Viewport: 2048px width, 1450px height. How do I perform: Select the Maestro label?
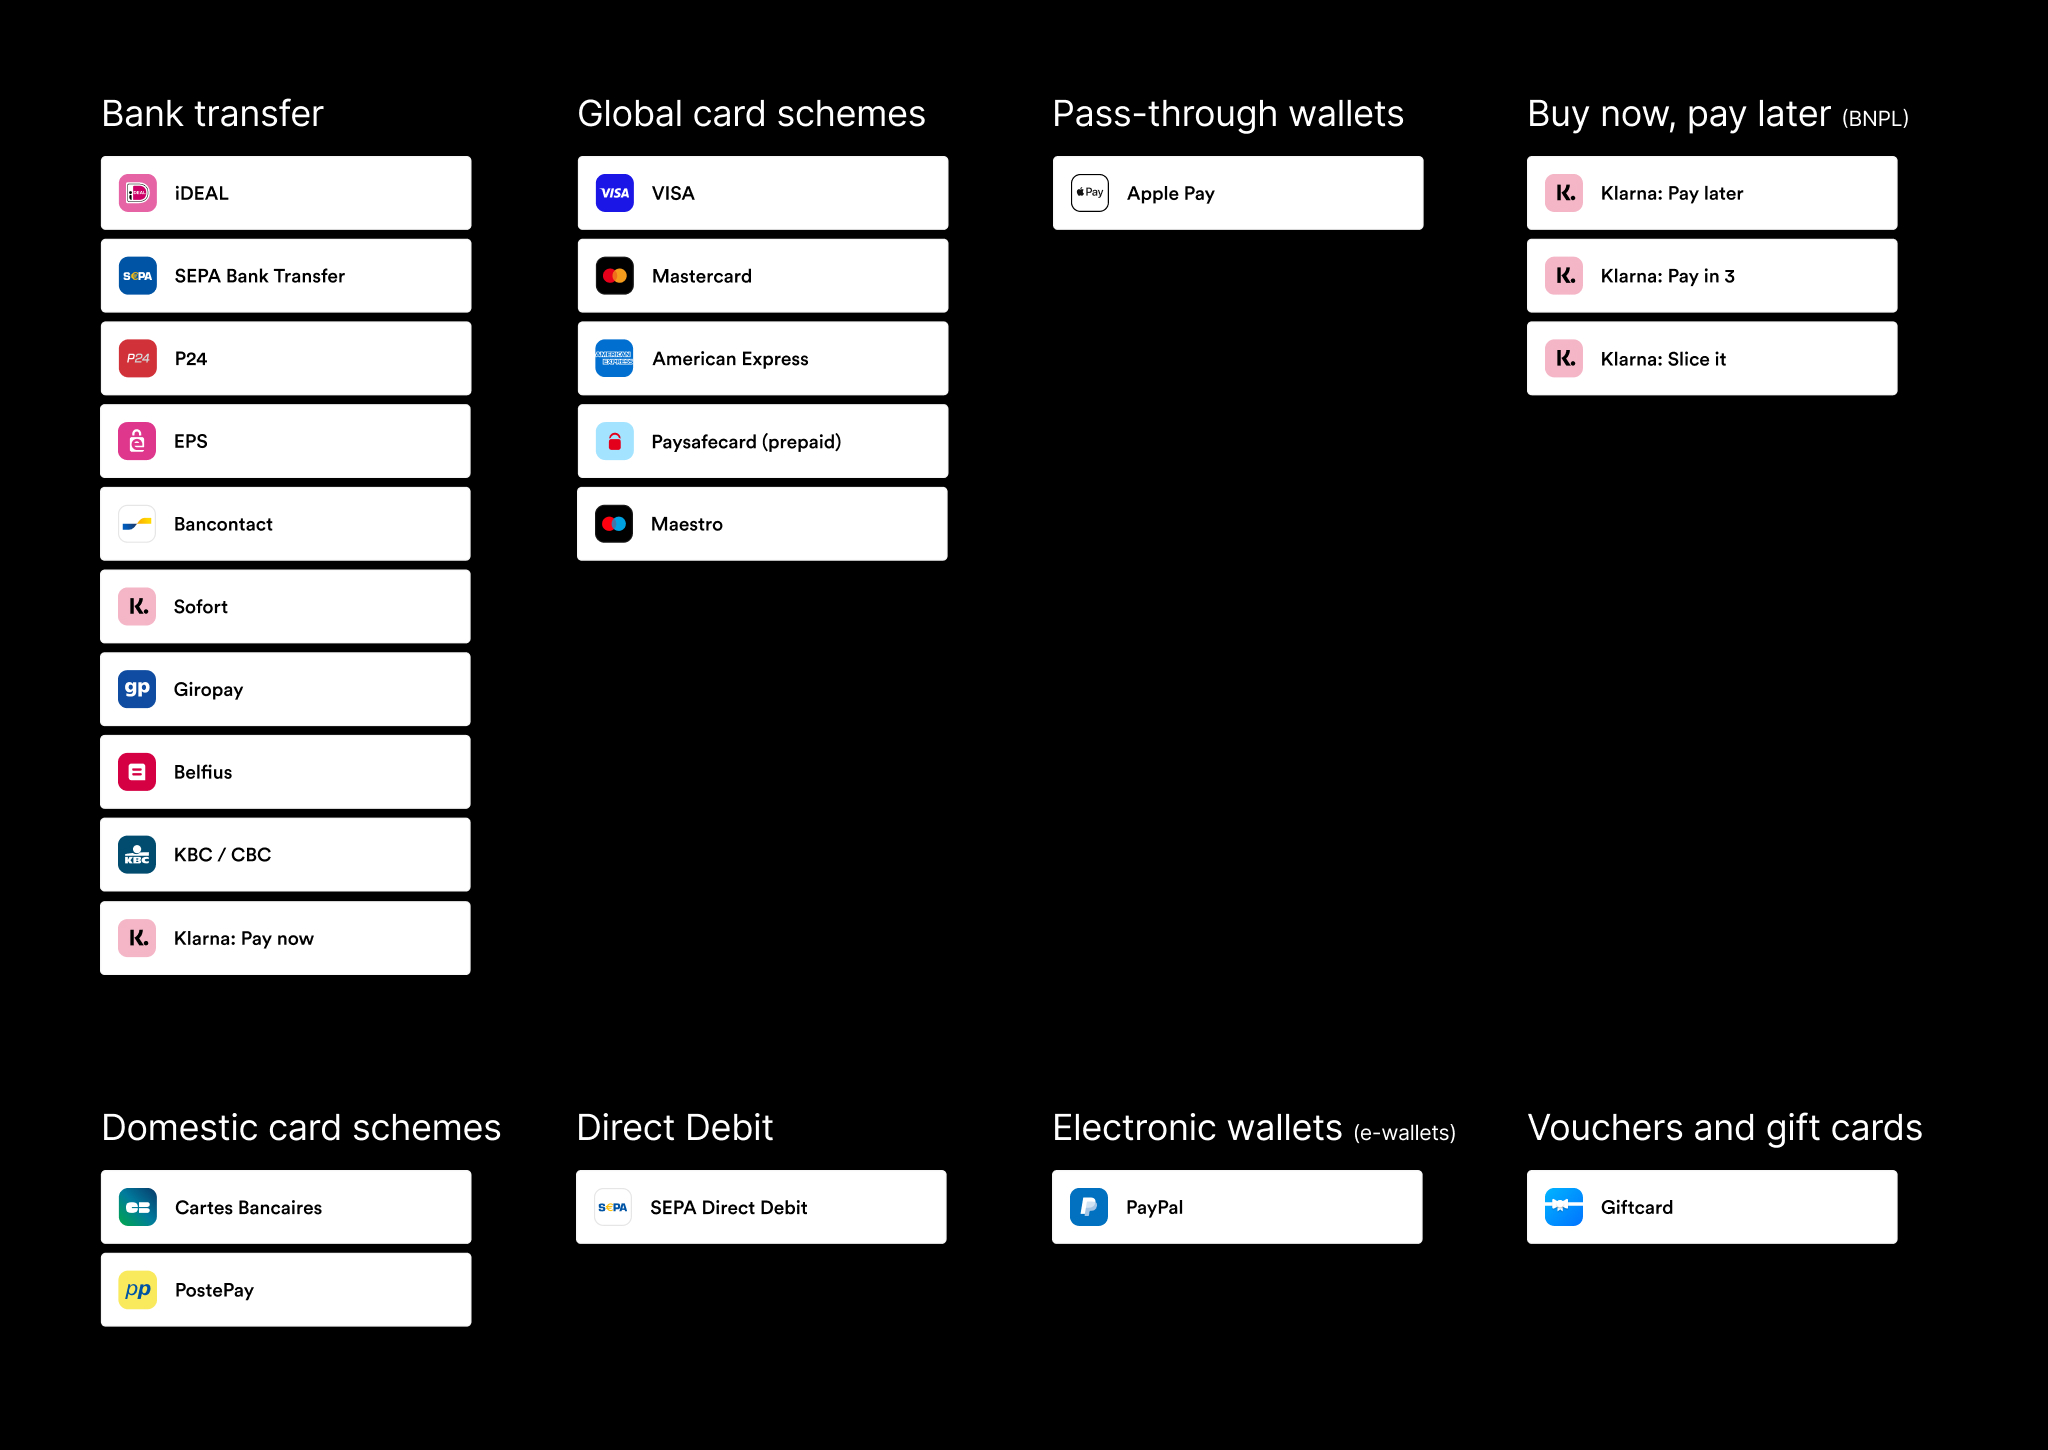point(687,524)
